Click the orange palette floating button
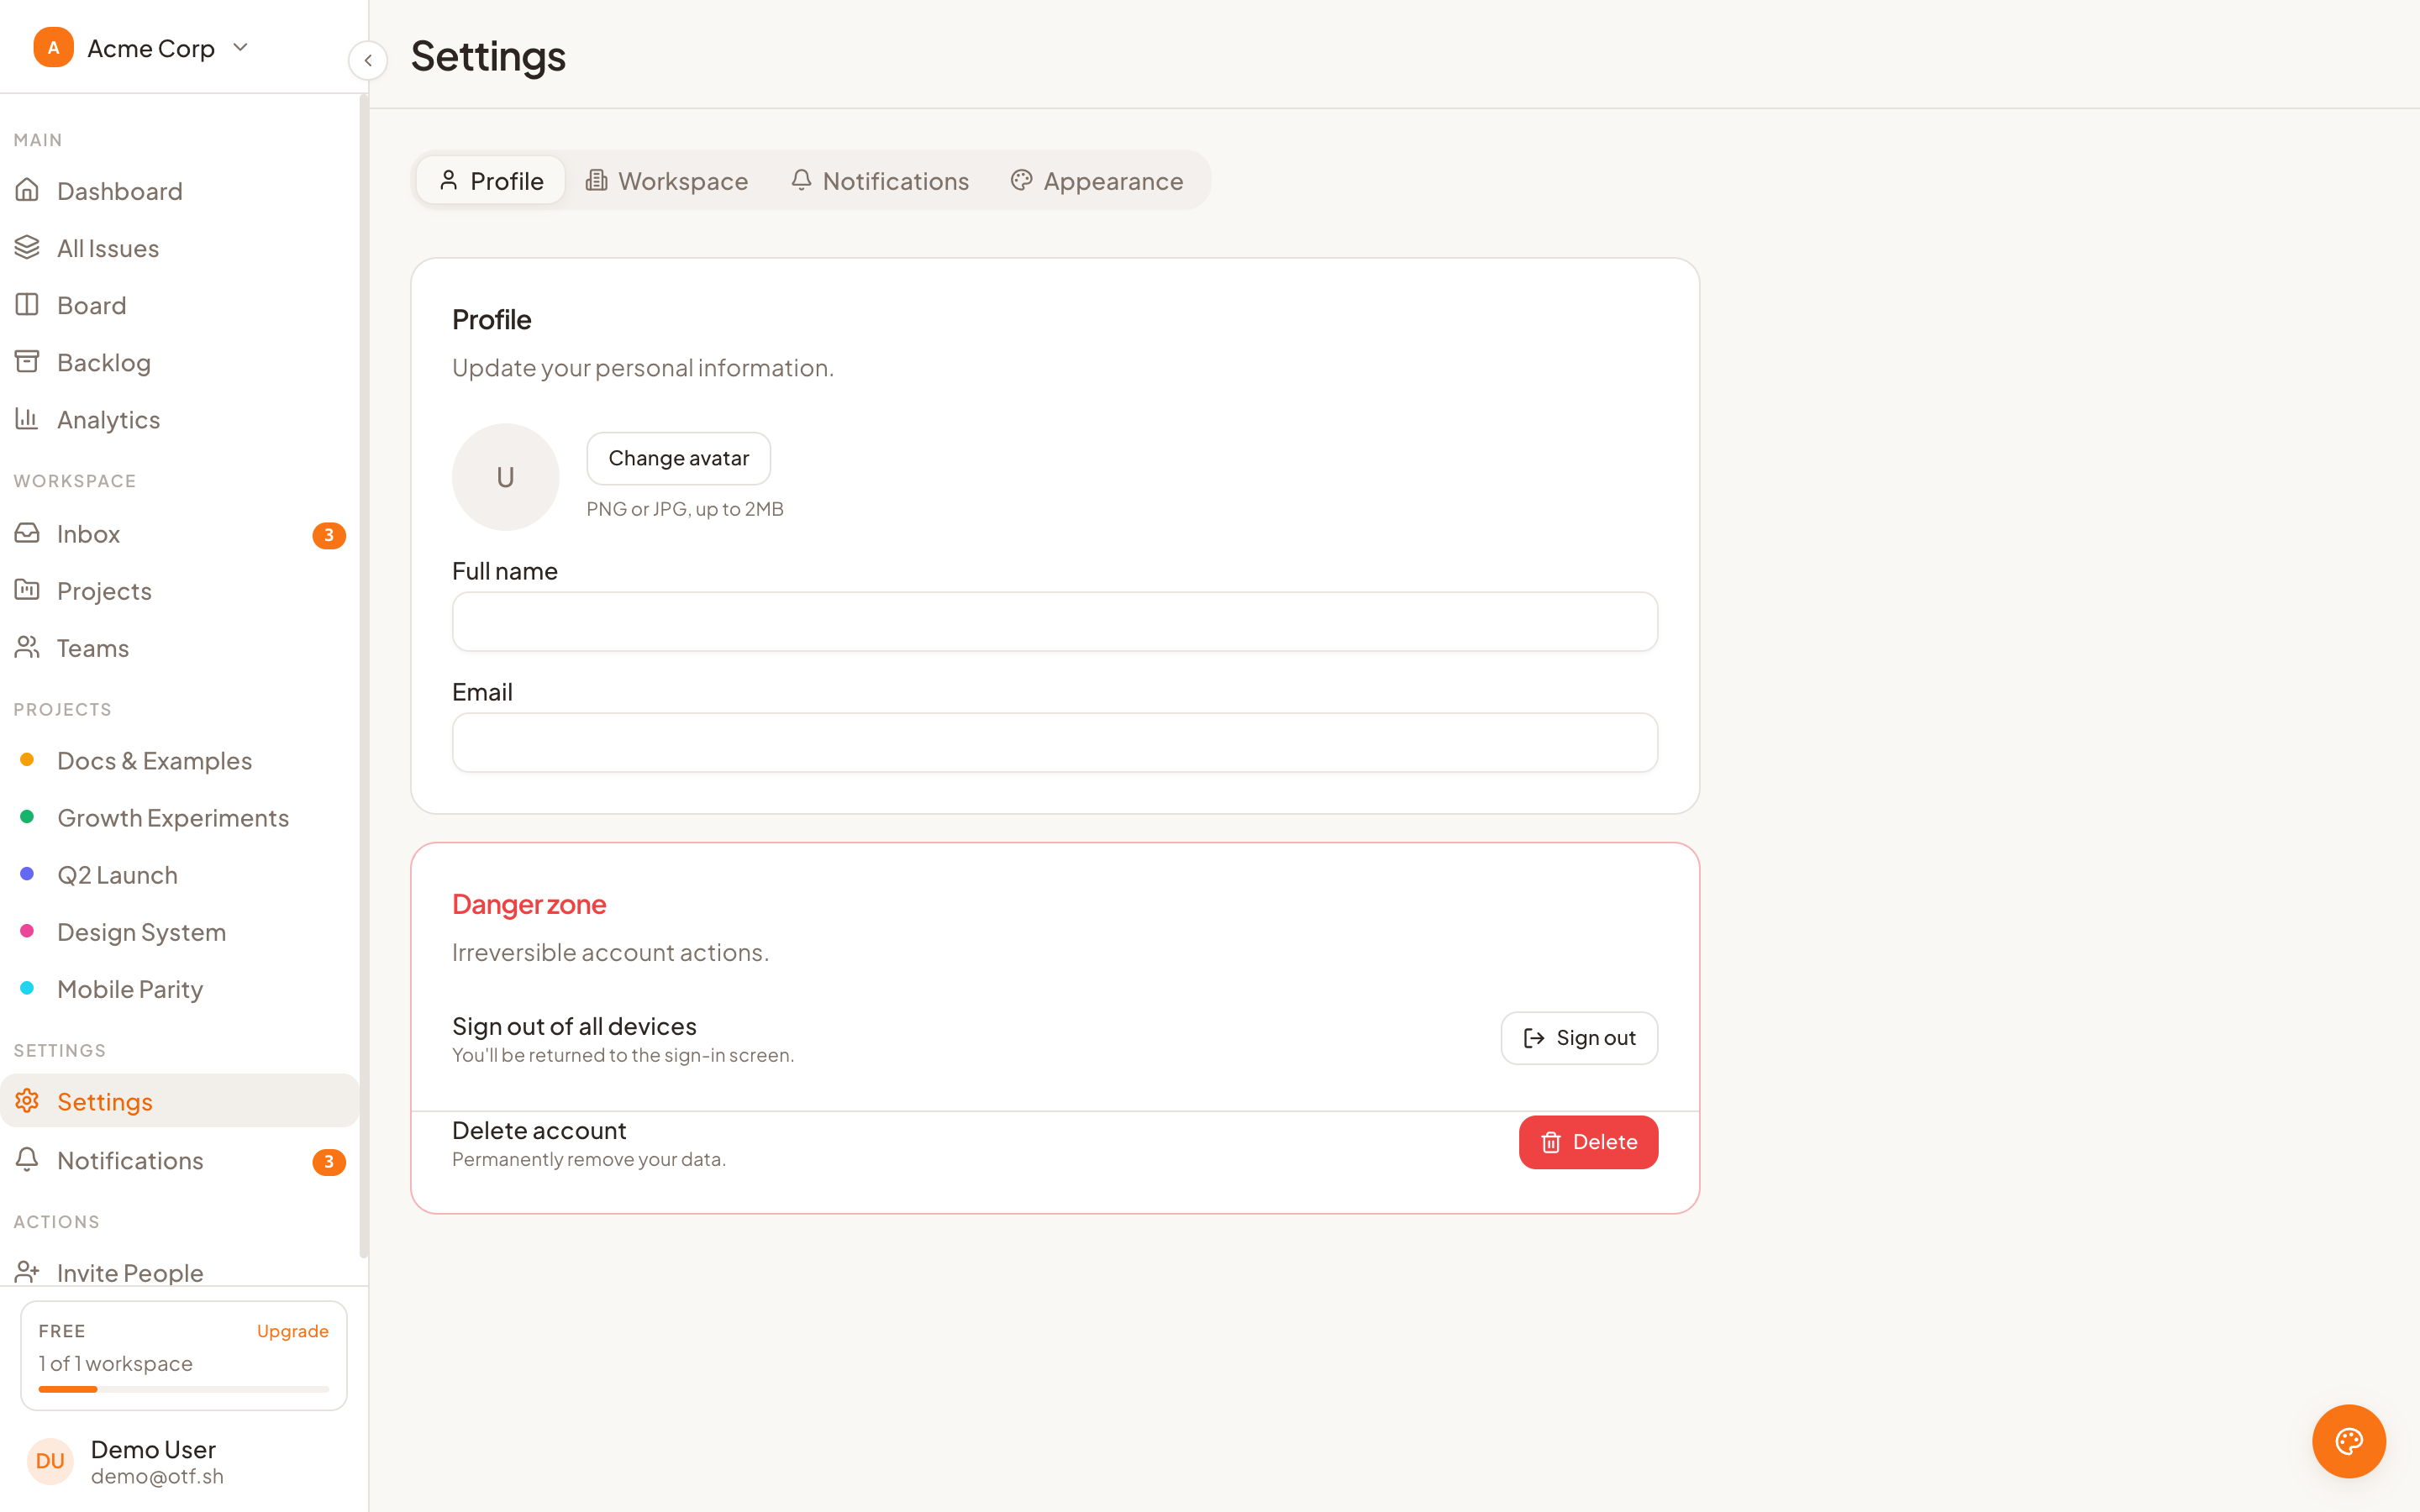2420x1512 pixels. click(2348, 1441)
